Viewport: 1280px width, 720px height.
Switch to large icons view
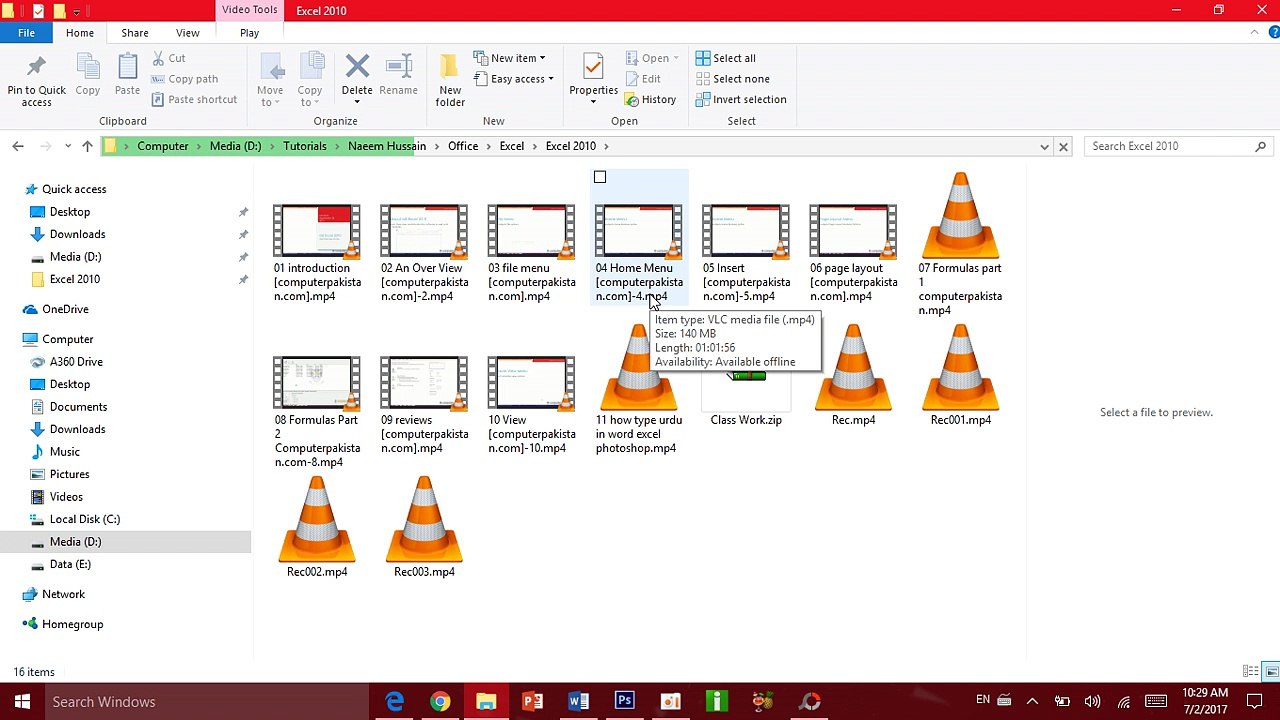coord(1271,671)
